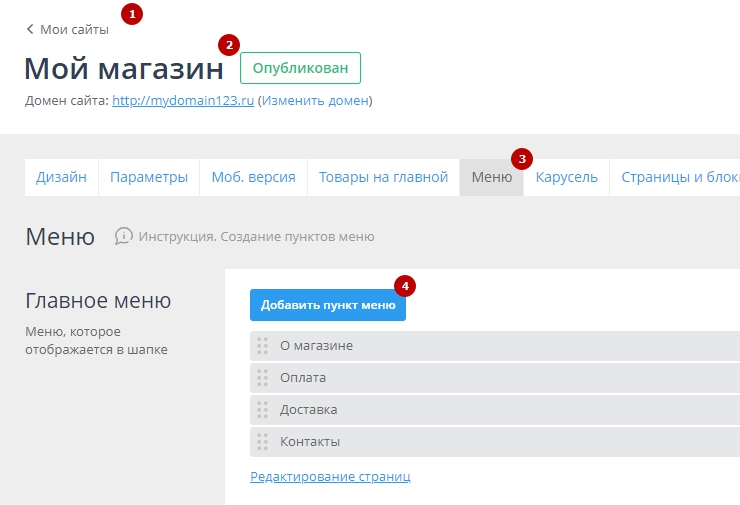This screenshot has width=740, height=505.
Task: Switch to the Параметры tab
Action: [149, 177]
